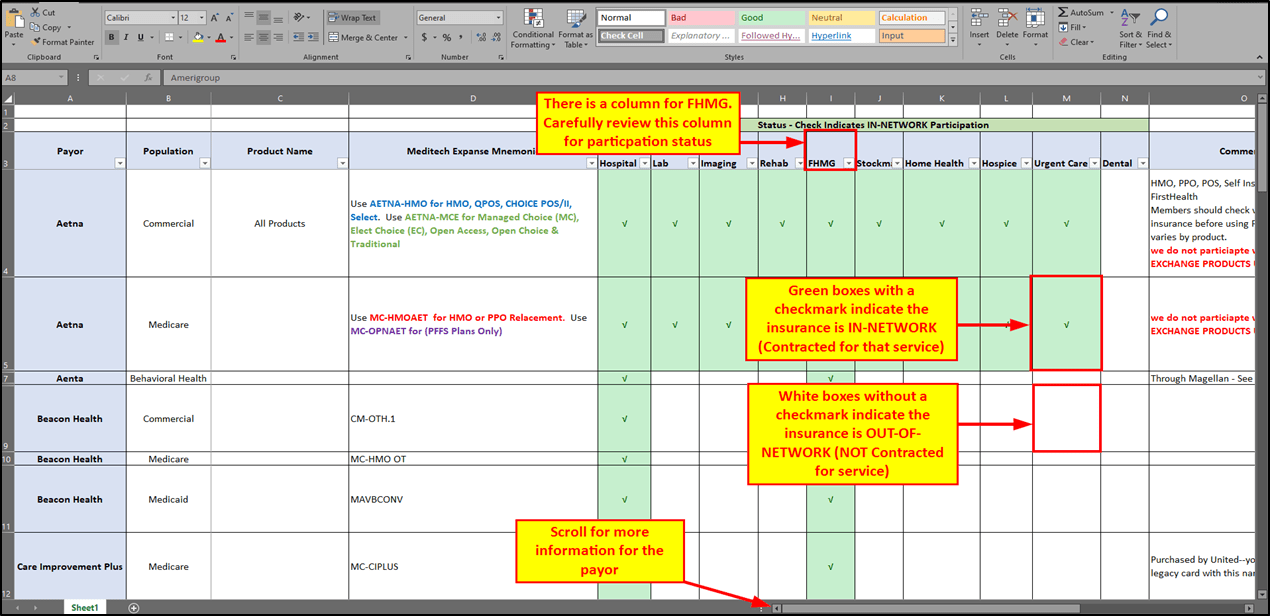Open Conditional Formatting menu

pos(533,28)
